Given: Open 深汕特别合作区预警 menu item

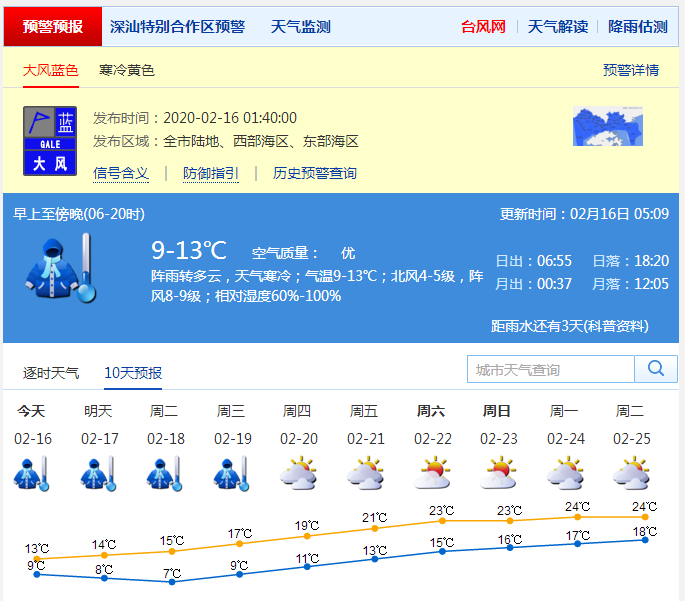Looking at the screenshot, I should click(x=177, y=27).
